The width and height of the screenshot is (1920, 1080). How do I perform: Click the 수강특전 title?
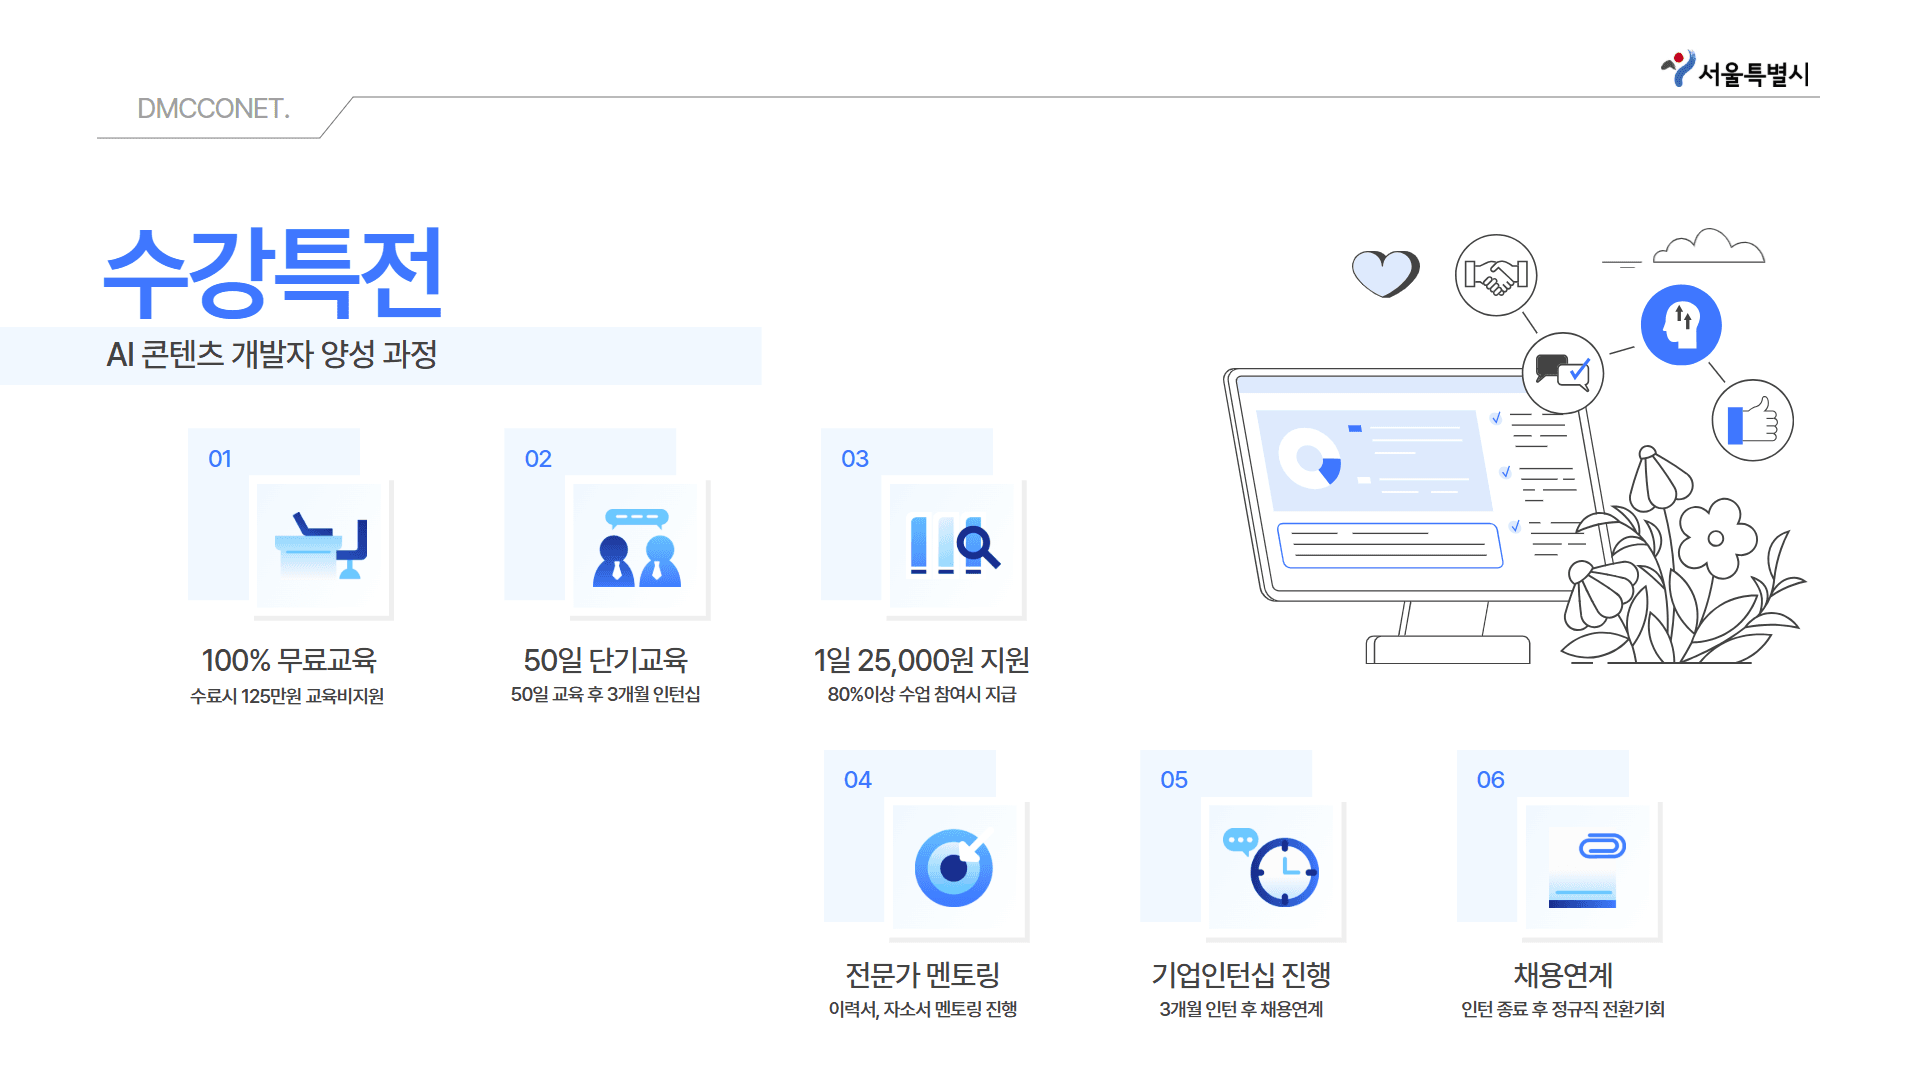[273, 272]
